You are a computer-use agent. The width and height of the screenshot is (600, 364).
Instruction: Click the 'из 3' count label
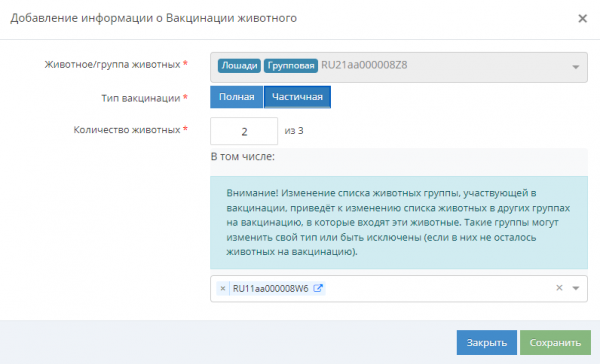pos(294,131)
